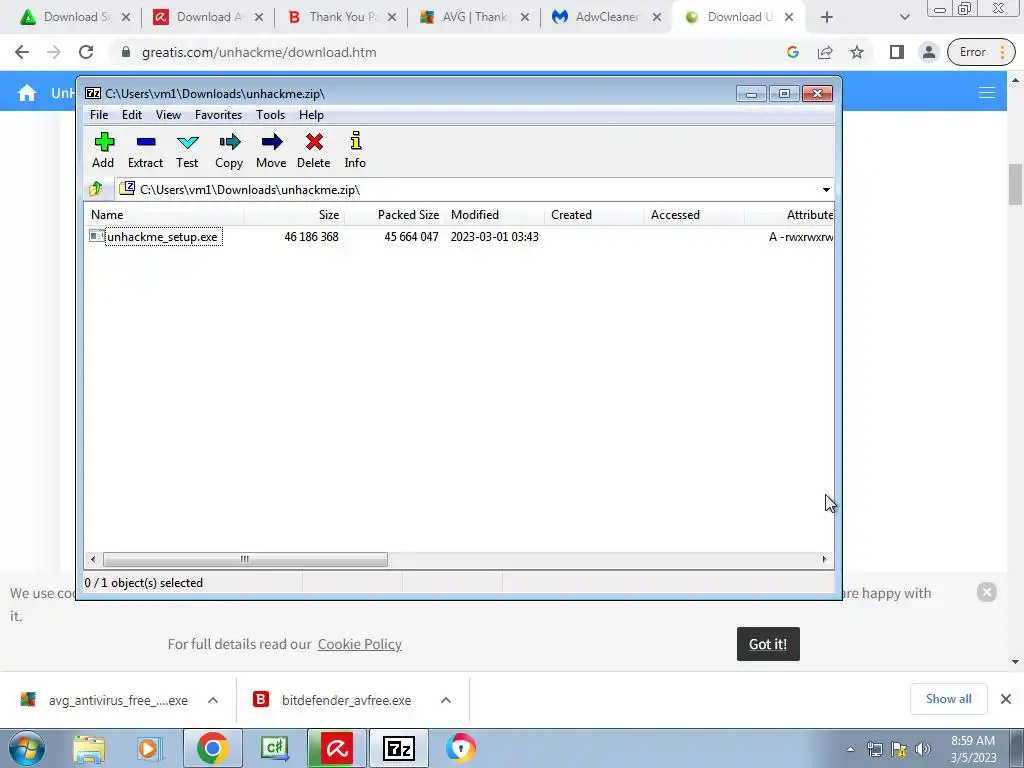Sort by the Name column header
Viewport: 1024px width, 768px height.
point(165,215)
